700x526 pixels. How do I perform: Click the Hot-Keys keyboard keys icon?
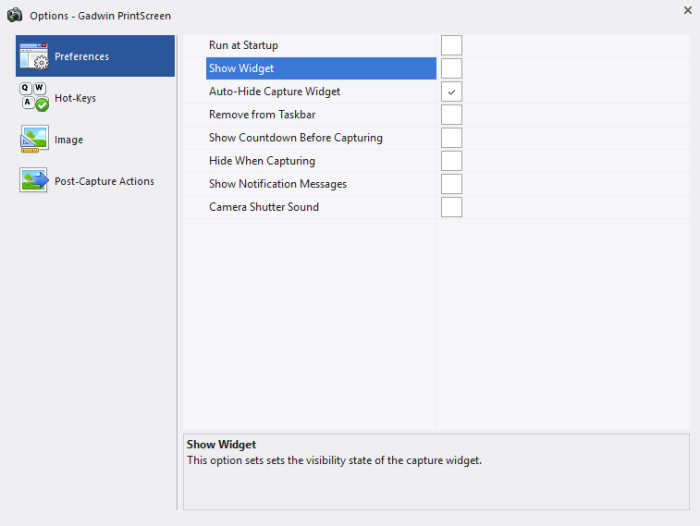click(34, 97)
